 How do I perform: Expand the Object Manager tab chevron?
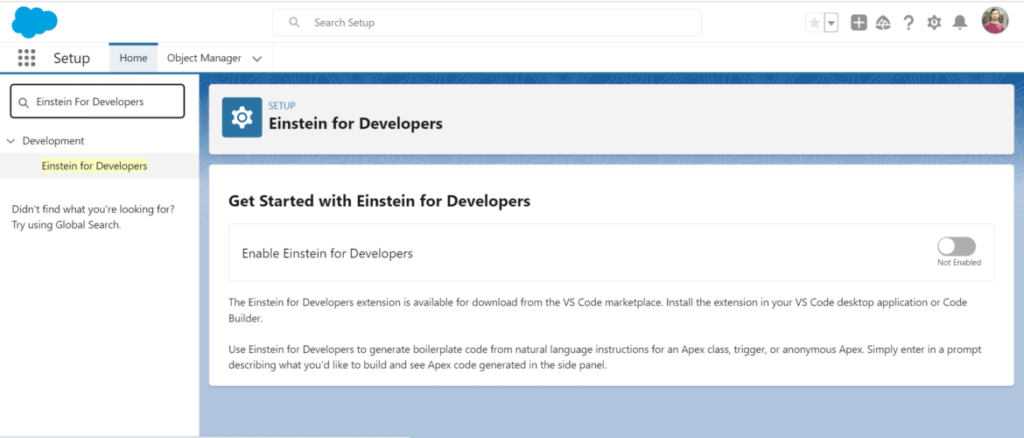pos(257,59)
